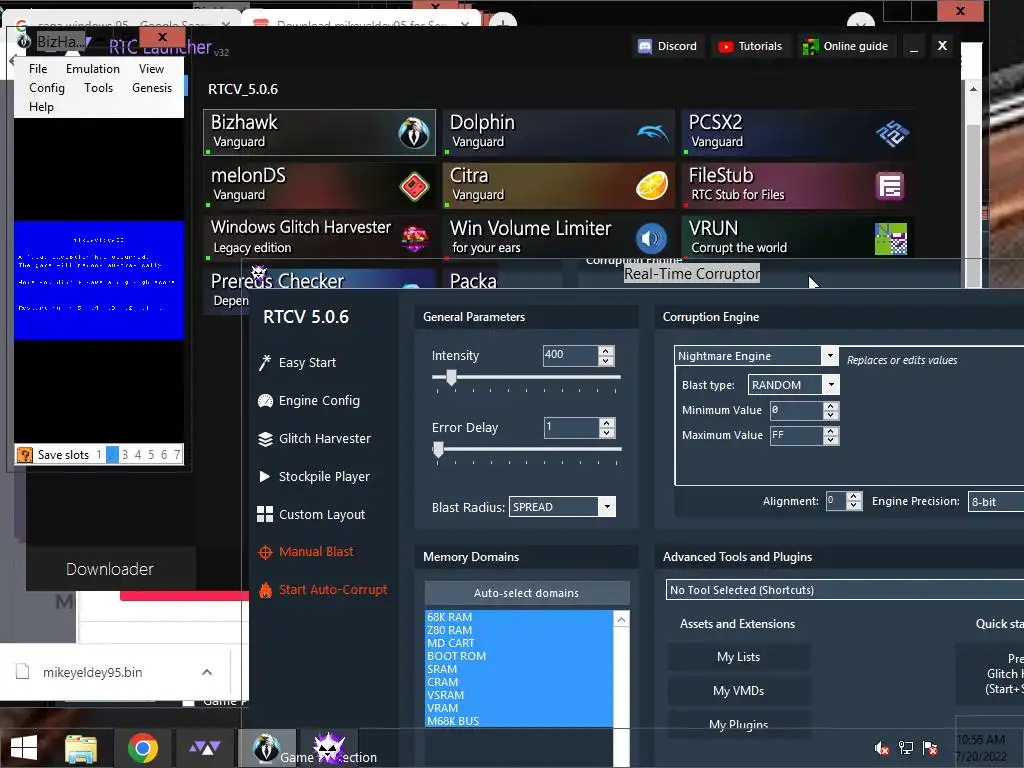Click the PCSX2 Vanguard logo icon
The image size is (1024, 768).
pos(891,134)
